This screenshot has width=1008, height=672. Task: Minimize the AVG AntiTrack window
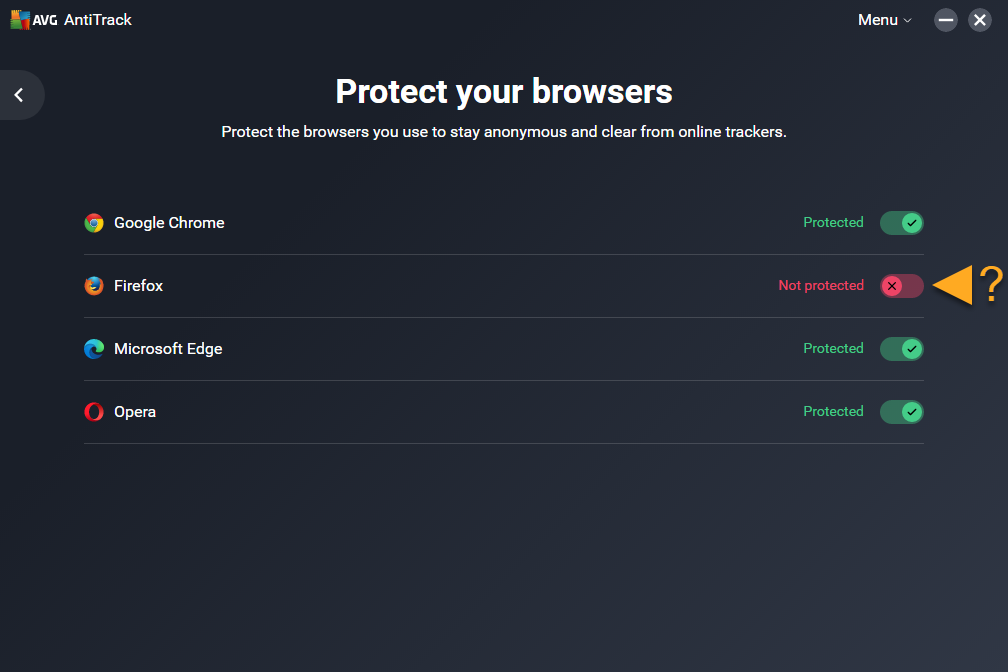click(x=946, y=20)
